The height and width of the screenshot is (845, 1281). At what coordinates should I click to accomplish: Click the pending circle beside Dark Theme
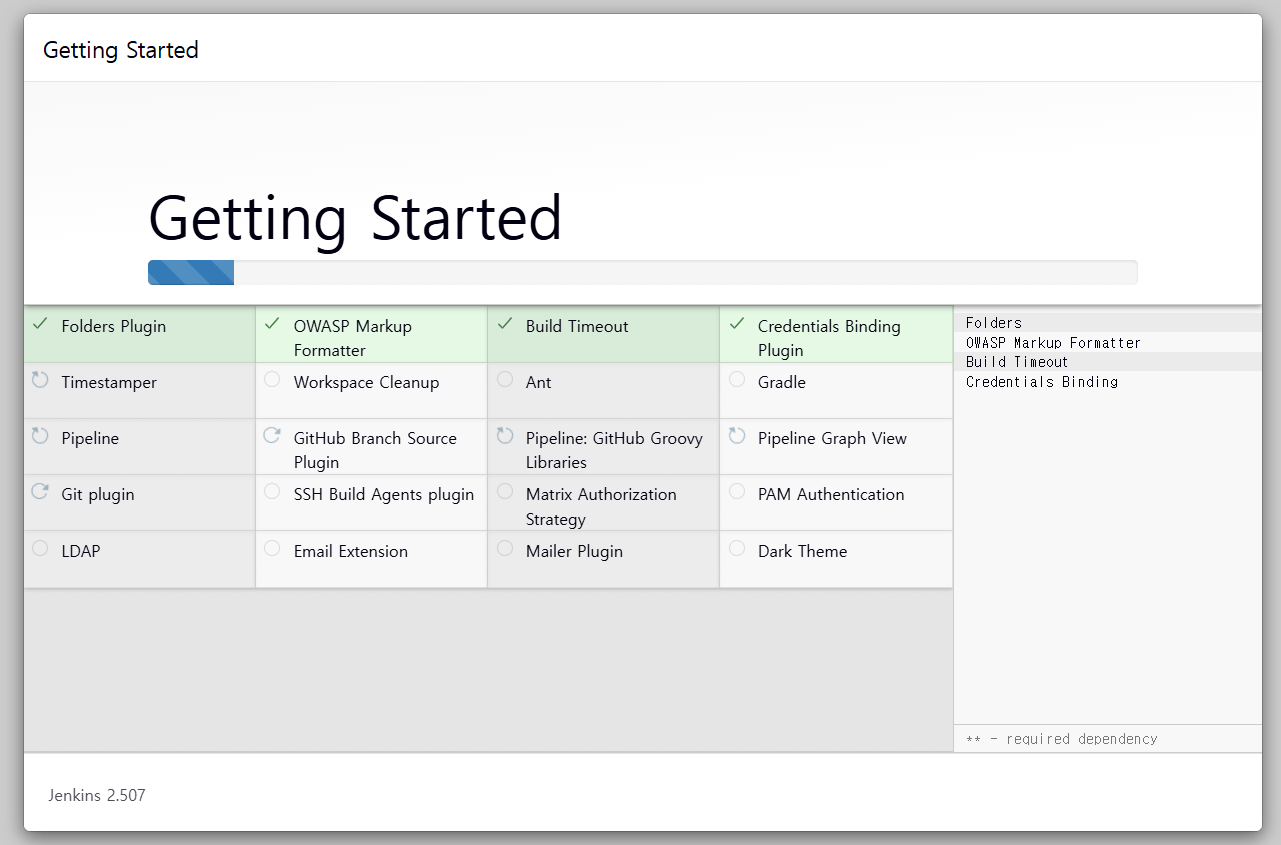pos(737,548)
